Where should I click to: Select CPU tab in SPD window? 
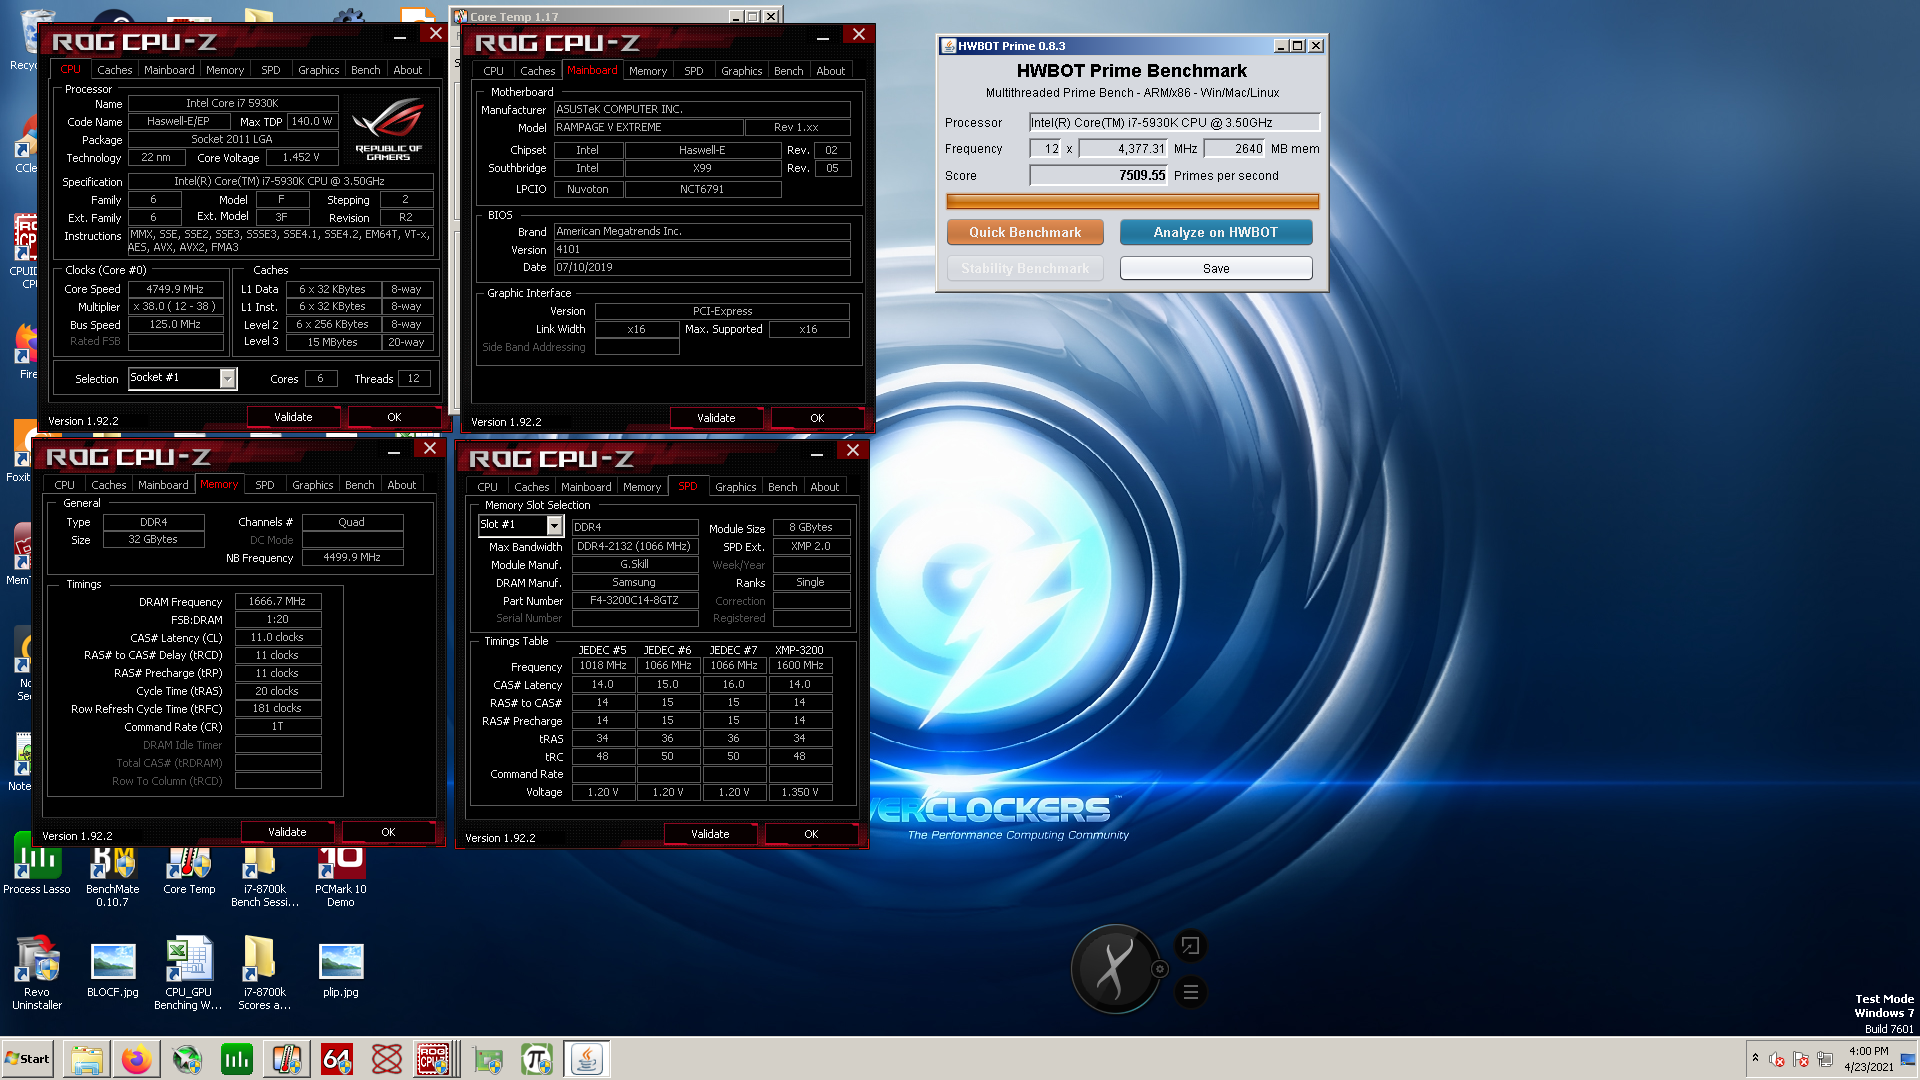pos(487,487)
